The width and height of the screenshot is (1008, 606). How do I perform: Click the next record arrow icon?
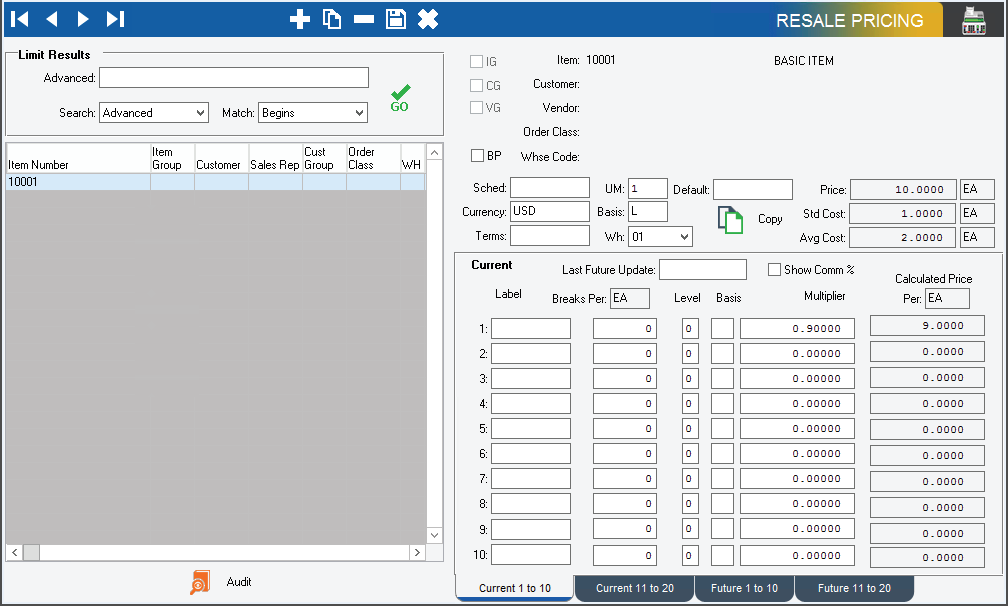82,18
